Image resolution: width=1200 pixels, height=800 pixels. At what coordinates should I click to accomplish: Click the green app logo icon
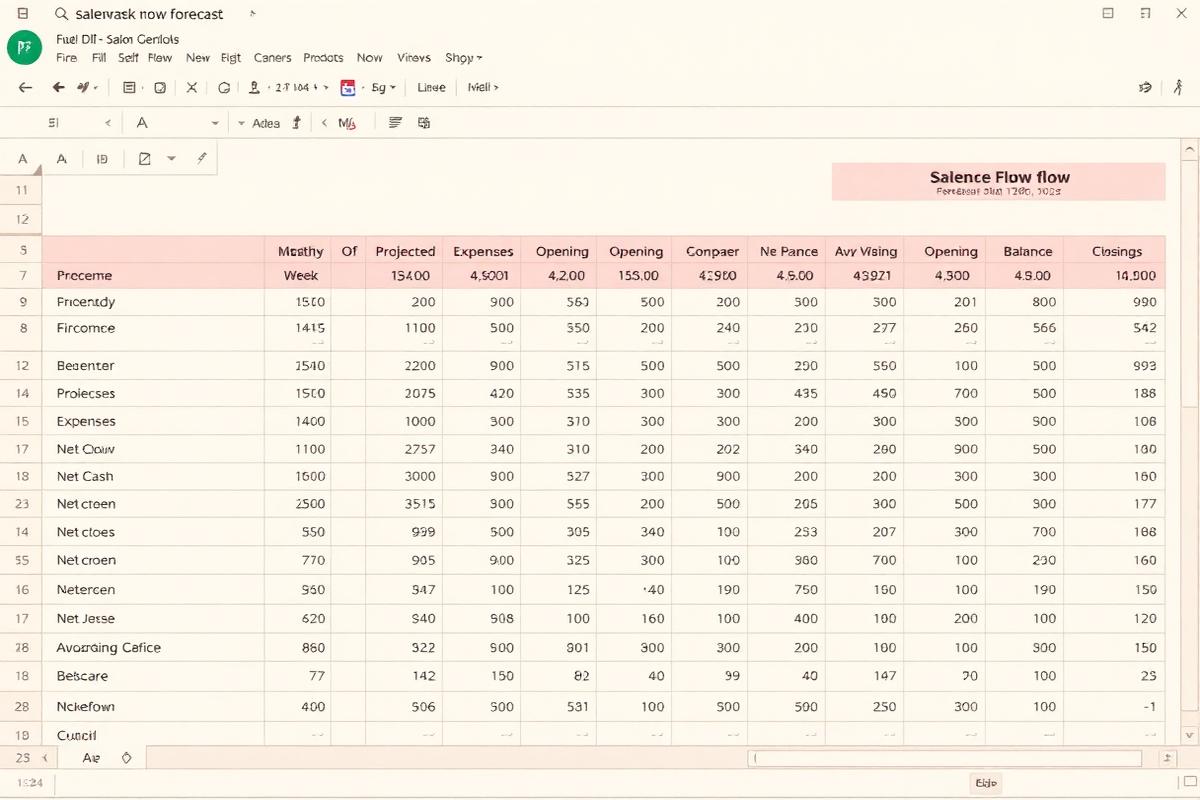click(x=24, y=47)
